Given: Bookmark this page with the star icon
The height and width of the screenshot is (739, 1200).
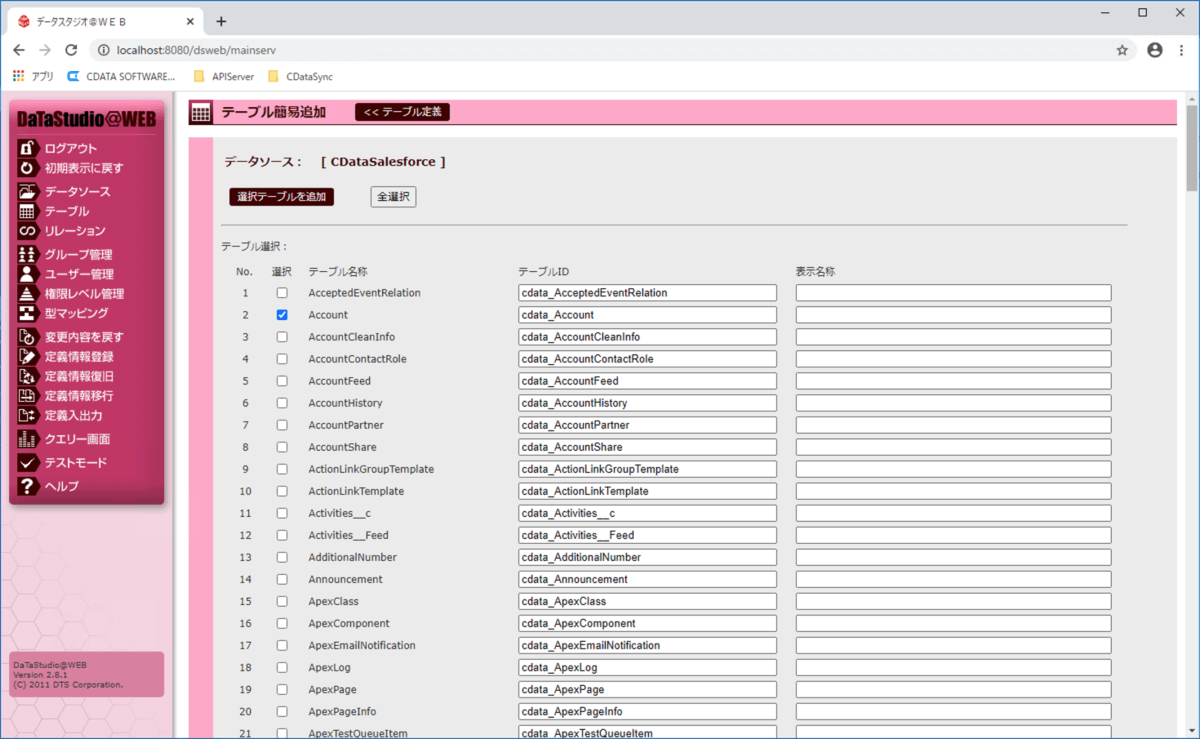Looking at the screenshot, I should 1122,50.
